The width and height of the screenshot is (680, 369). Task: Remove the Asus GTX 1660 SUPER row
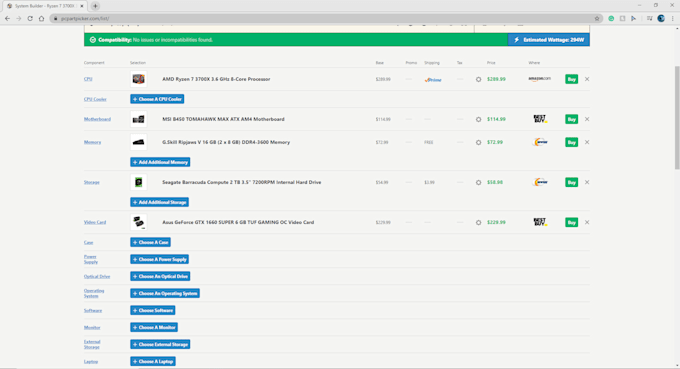(587, 222)
